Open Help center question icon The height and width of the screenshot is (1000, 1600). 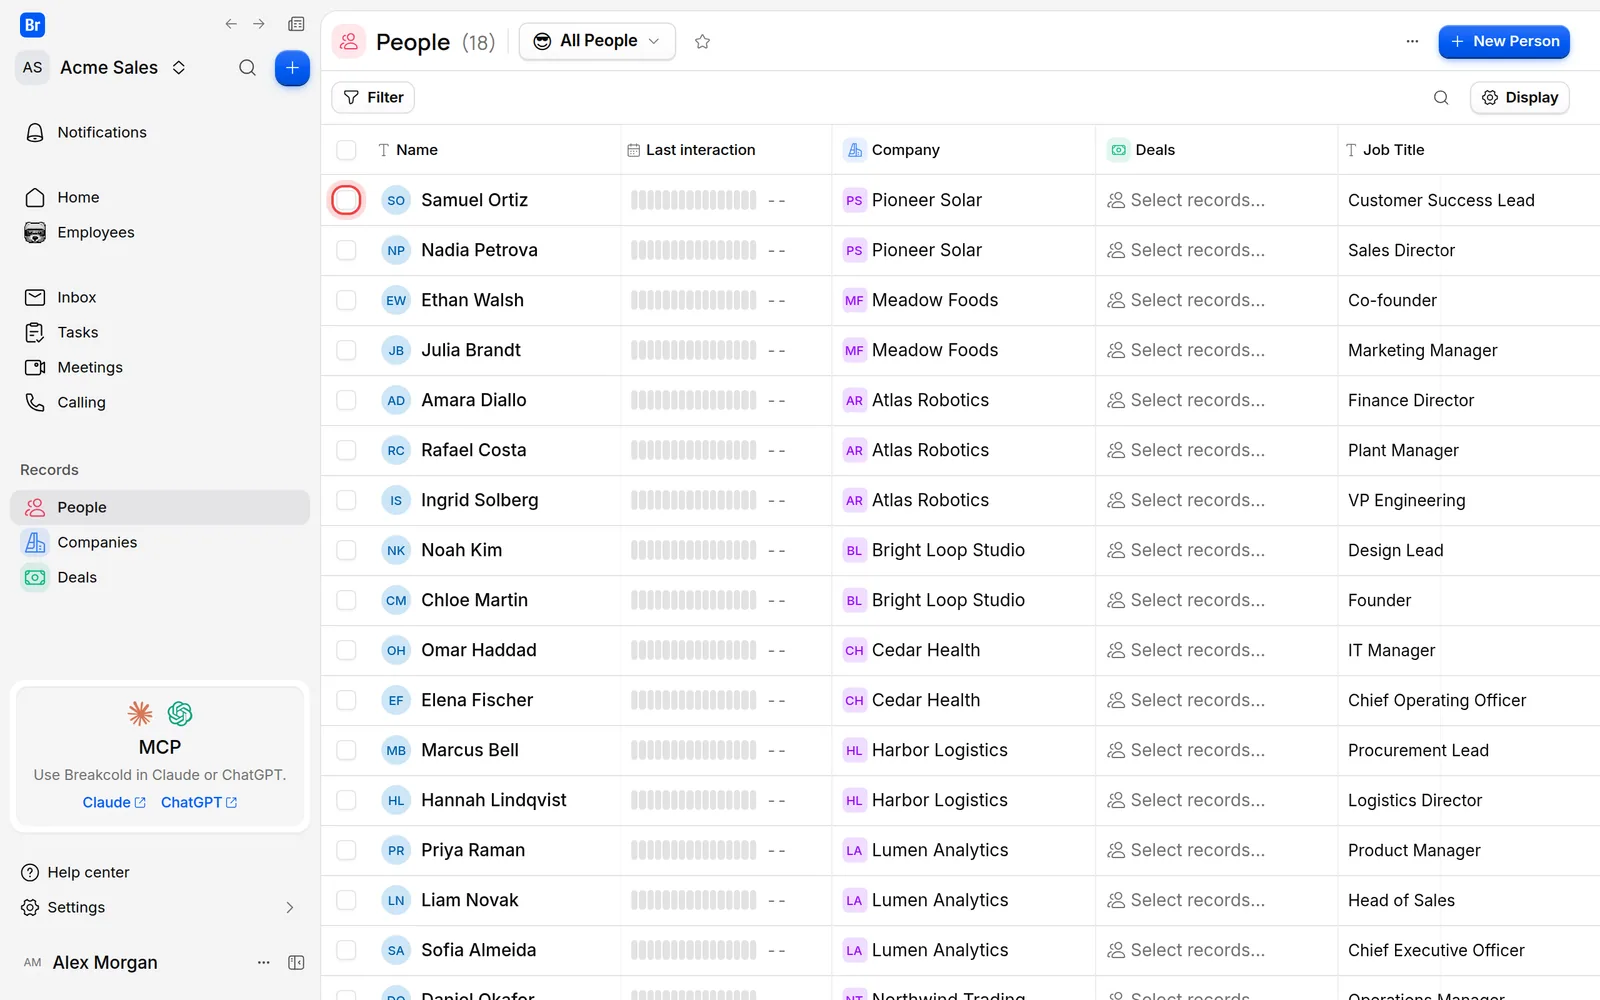[30, 872]
